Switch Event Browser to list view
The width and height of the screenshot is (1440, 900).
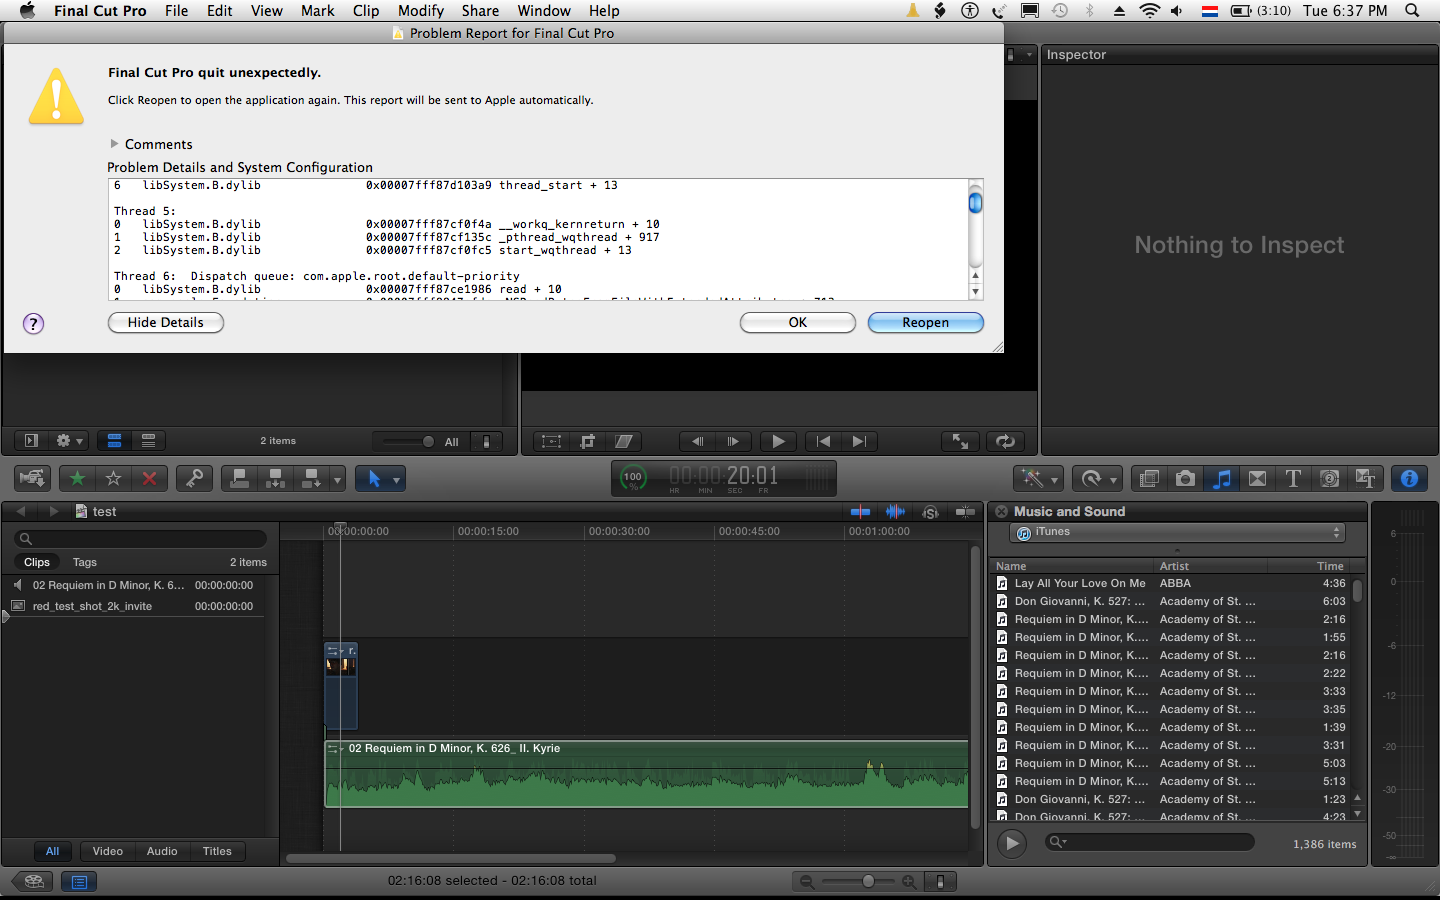(148, 441)
